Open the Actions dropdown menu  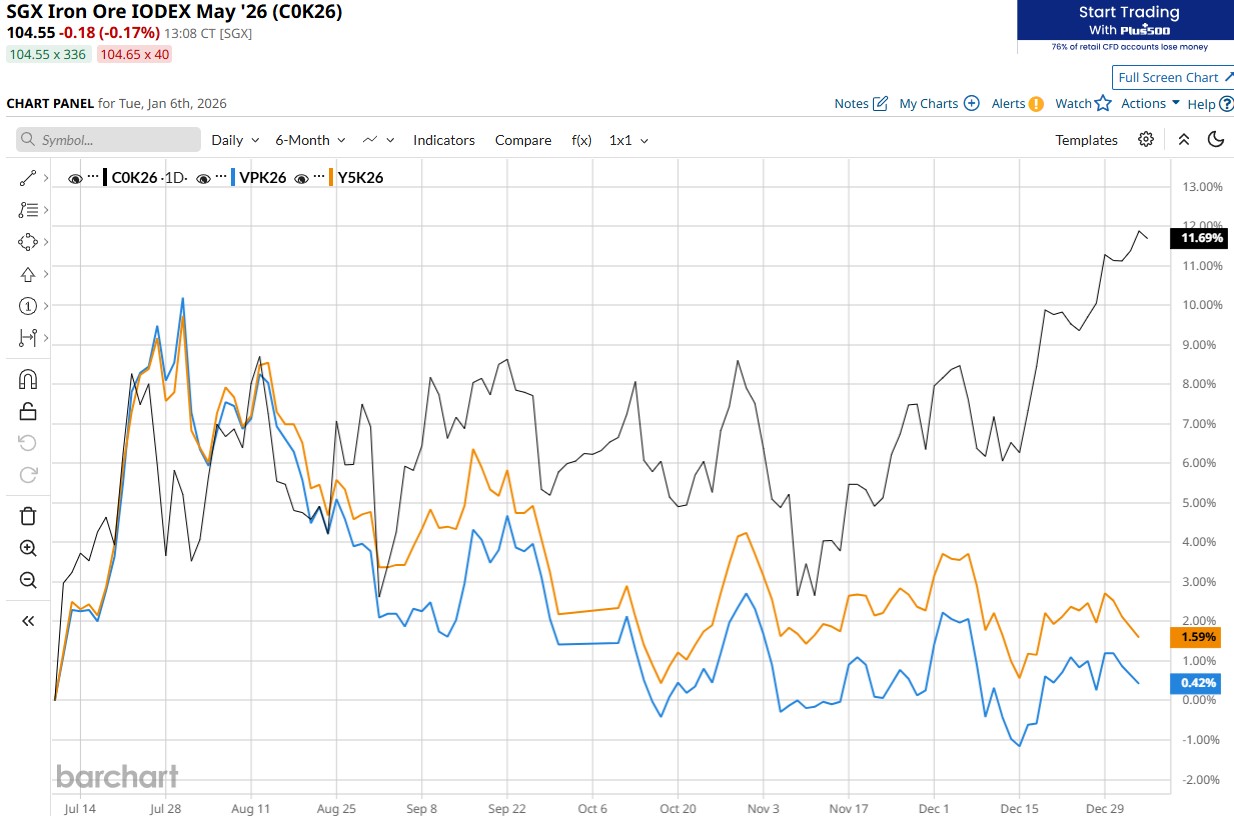(x=1150, y=103)
